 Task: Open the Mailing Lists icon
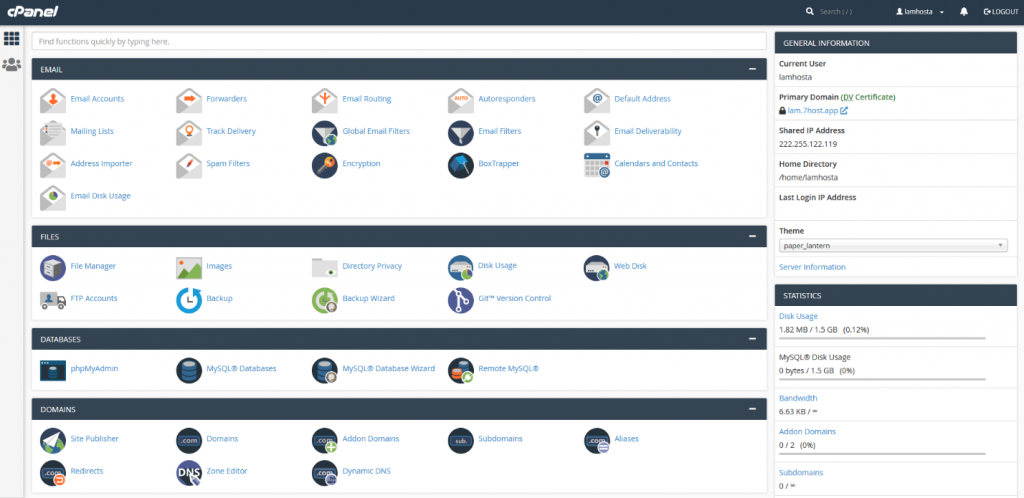point(53,132)
